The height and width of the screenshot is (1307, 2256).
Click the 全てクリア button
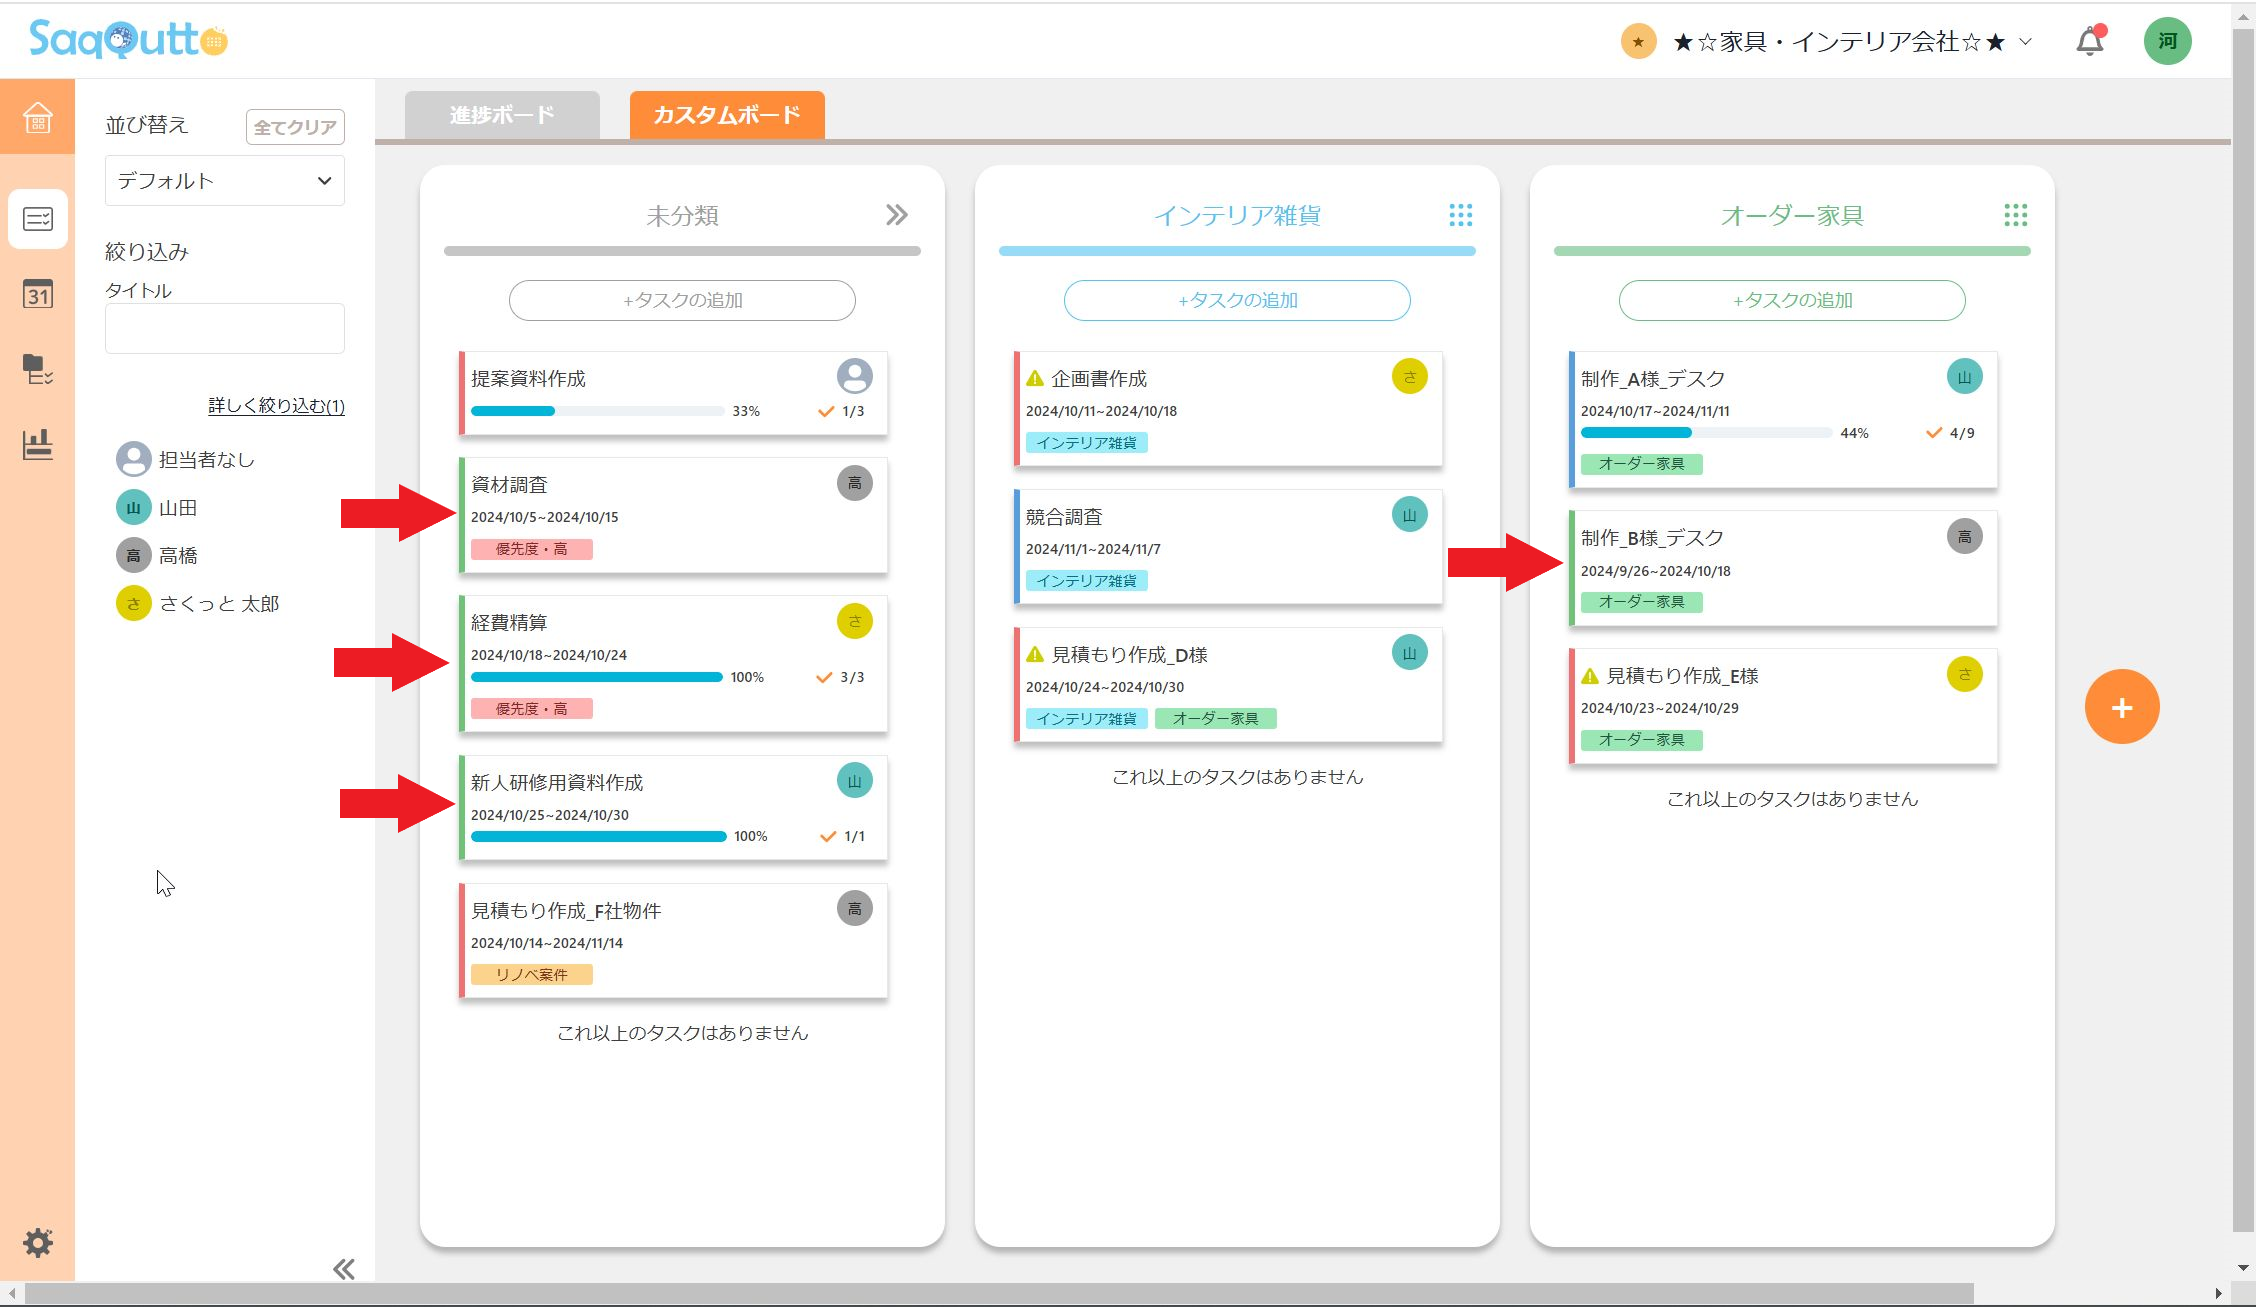(294, 127)
